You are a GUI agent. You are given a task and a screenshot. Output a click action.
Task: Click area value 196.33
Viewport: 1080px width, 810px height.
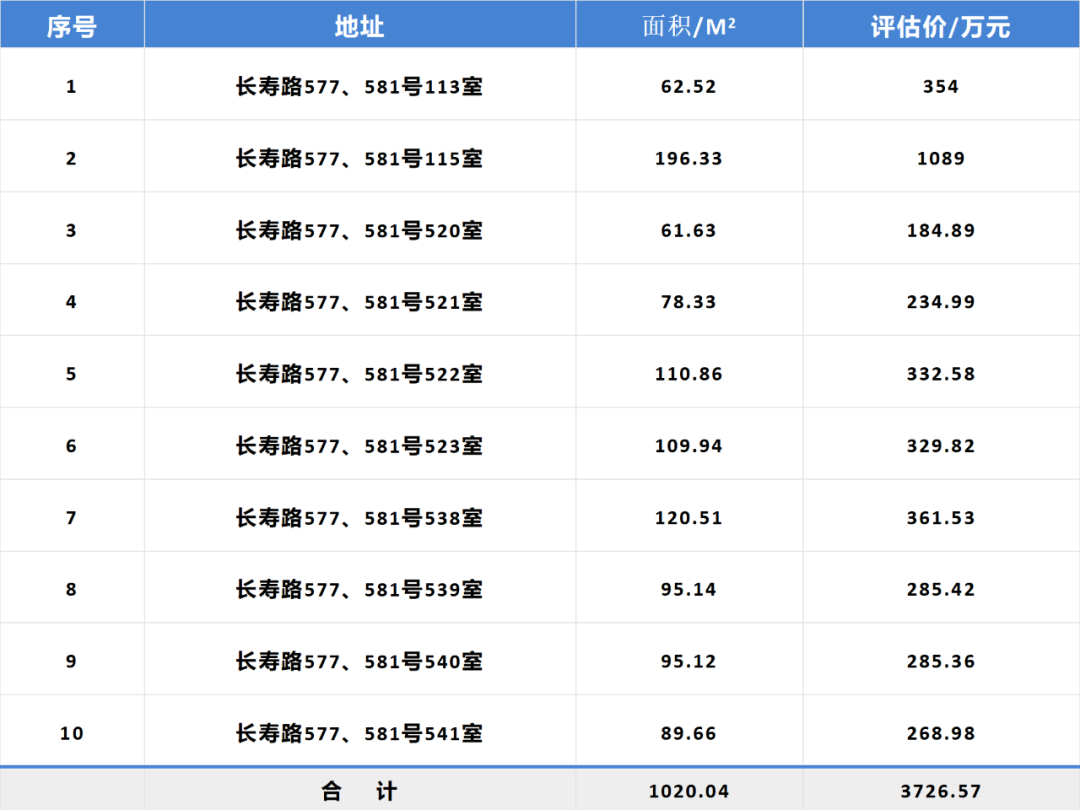(689, 158)
